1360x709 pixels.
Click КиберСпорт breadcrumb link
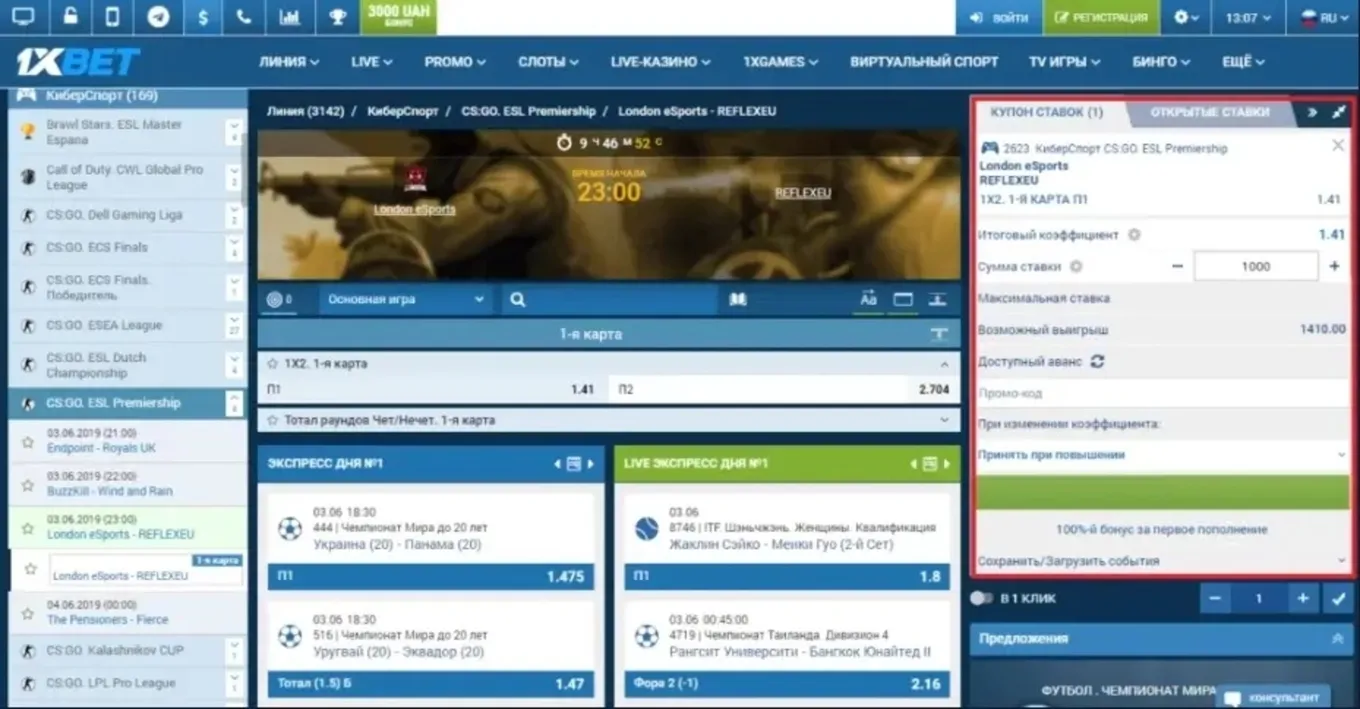point(402,111)
